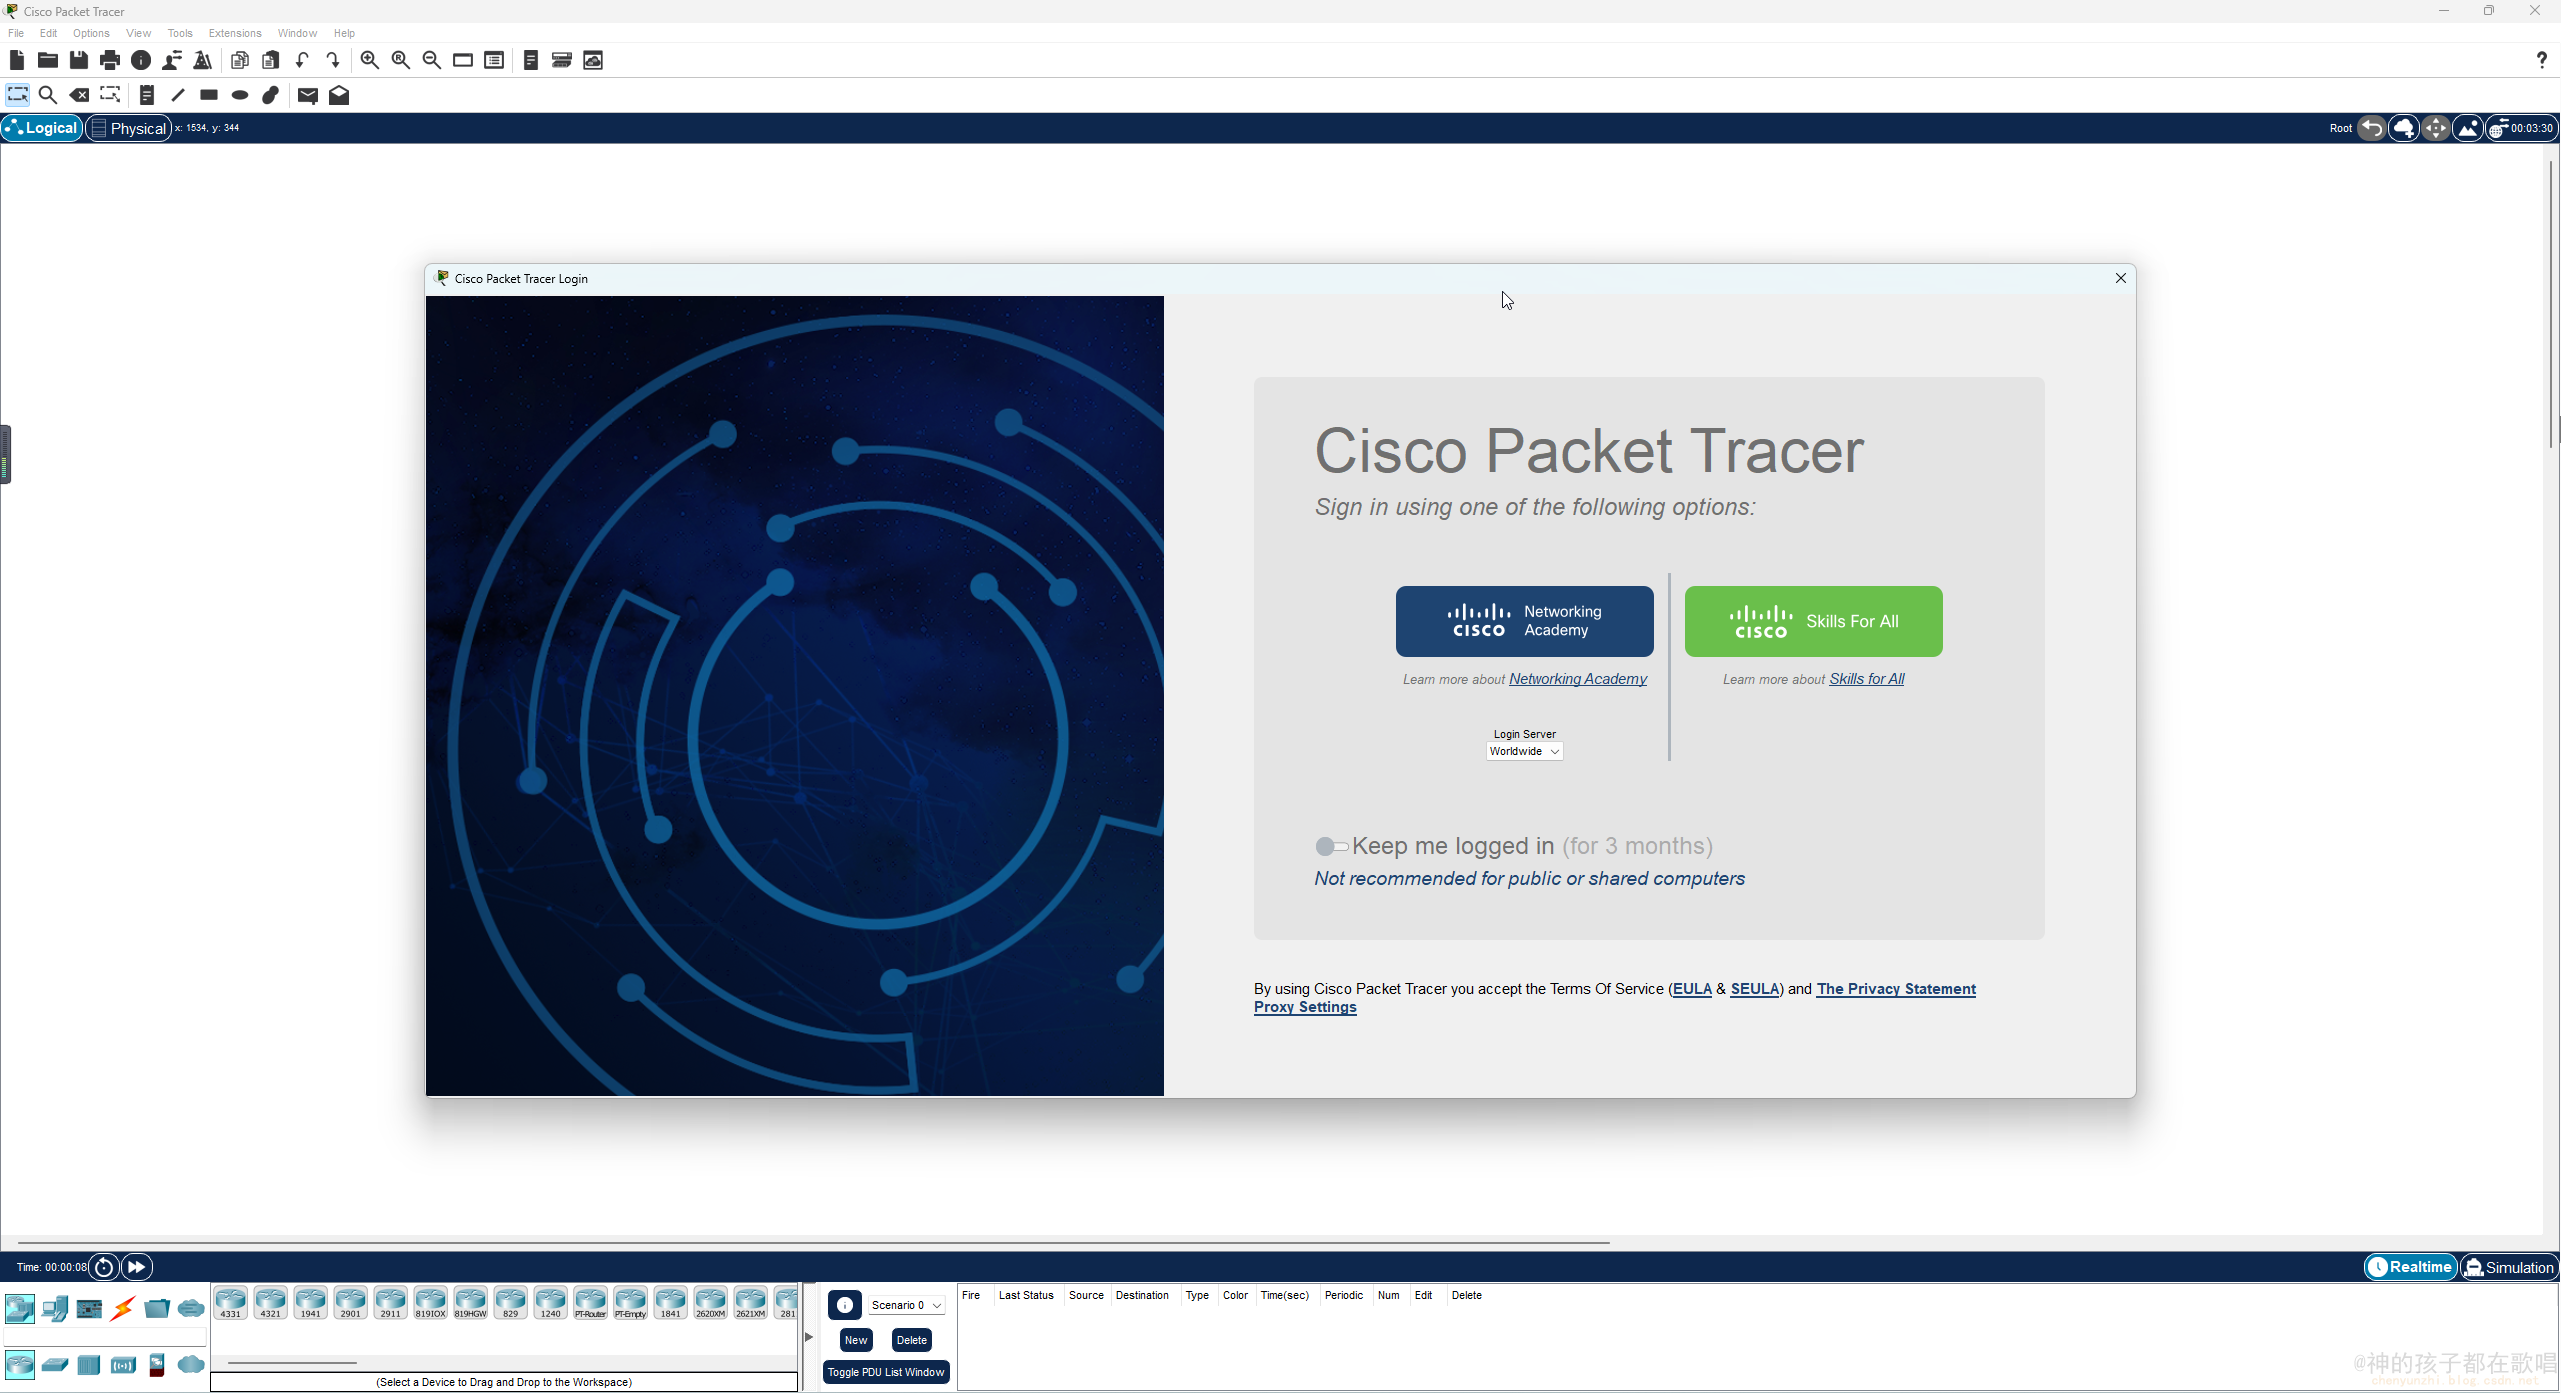Open the Options menu
2561x1393 pixels.
point(91,33)
